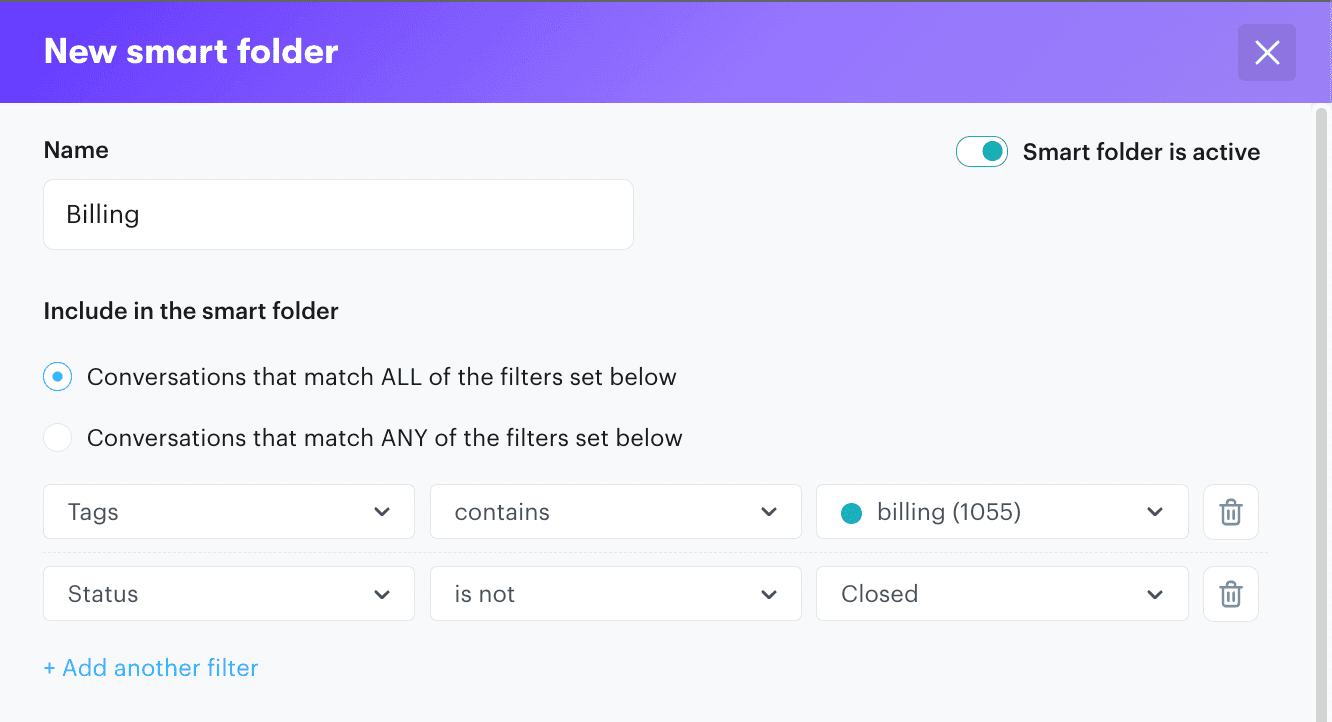Viewport: 1332px width, 722px height.
Task: Open the billing (1055) tag selector
Action: pyautogui.click(x=1000, y=511)
